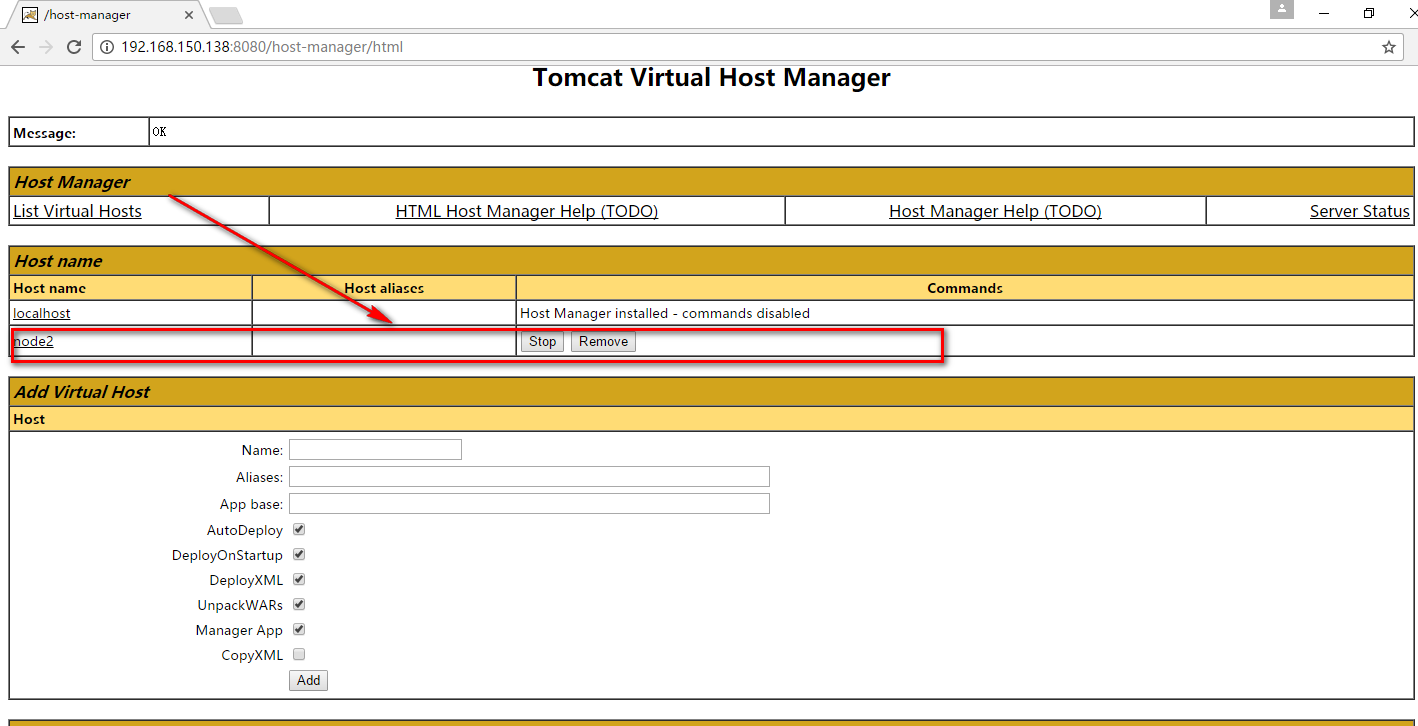Uncheck the Manager App checkbox
This screenshot has height=726, width=1418.
point(299,629)
